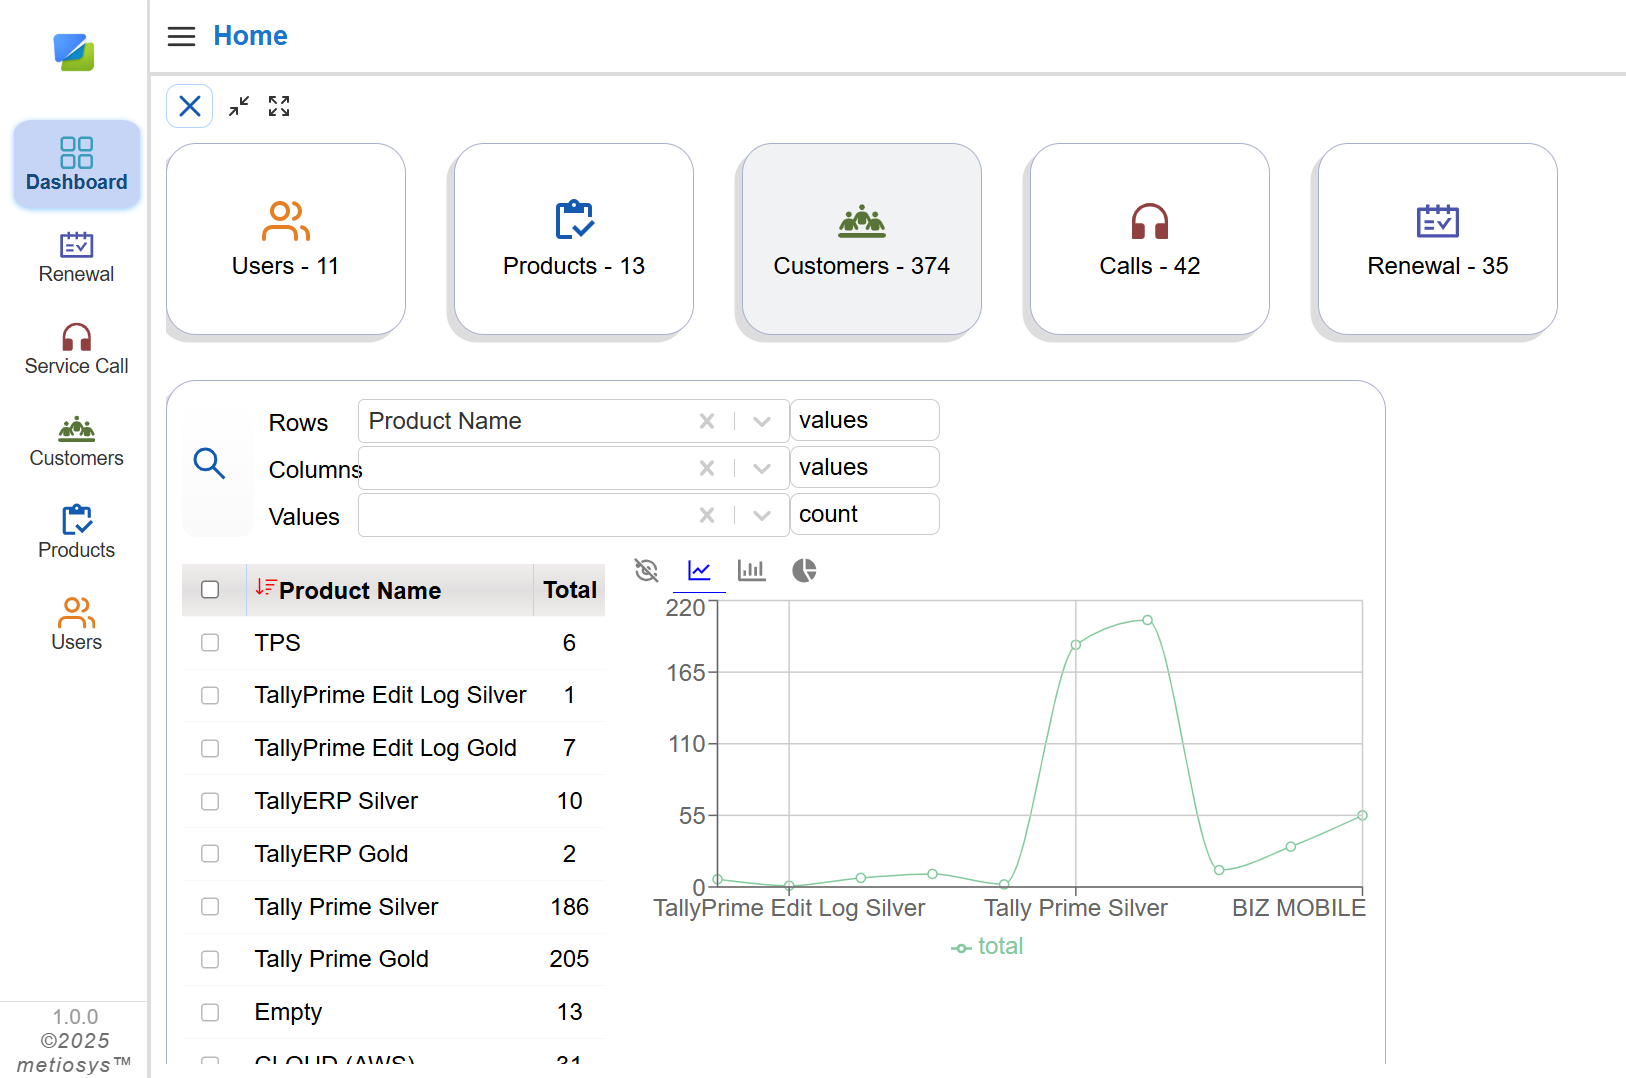Toggle the total legend item
This screenshot has height=1078, width=1626.
(x=987, y=946)
